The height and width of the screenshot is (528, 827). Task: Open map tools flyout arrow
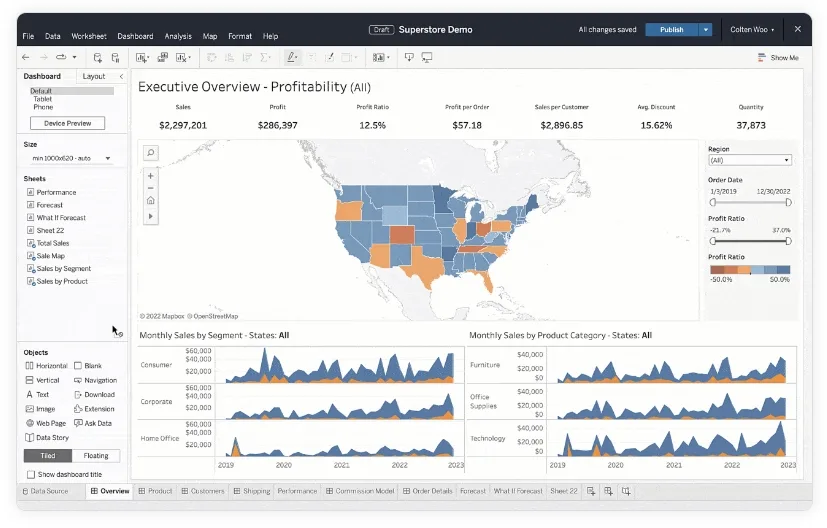(150, 216)
